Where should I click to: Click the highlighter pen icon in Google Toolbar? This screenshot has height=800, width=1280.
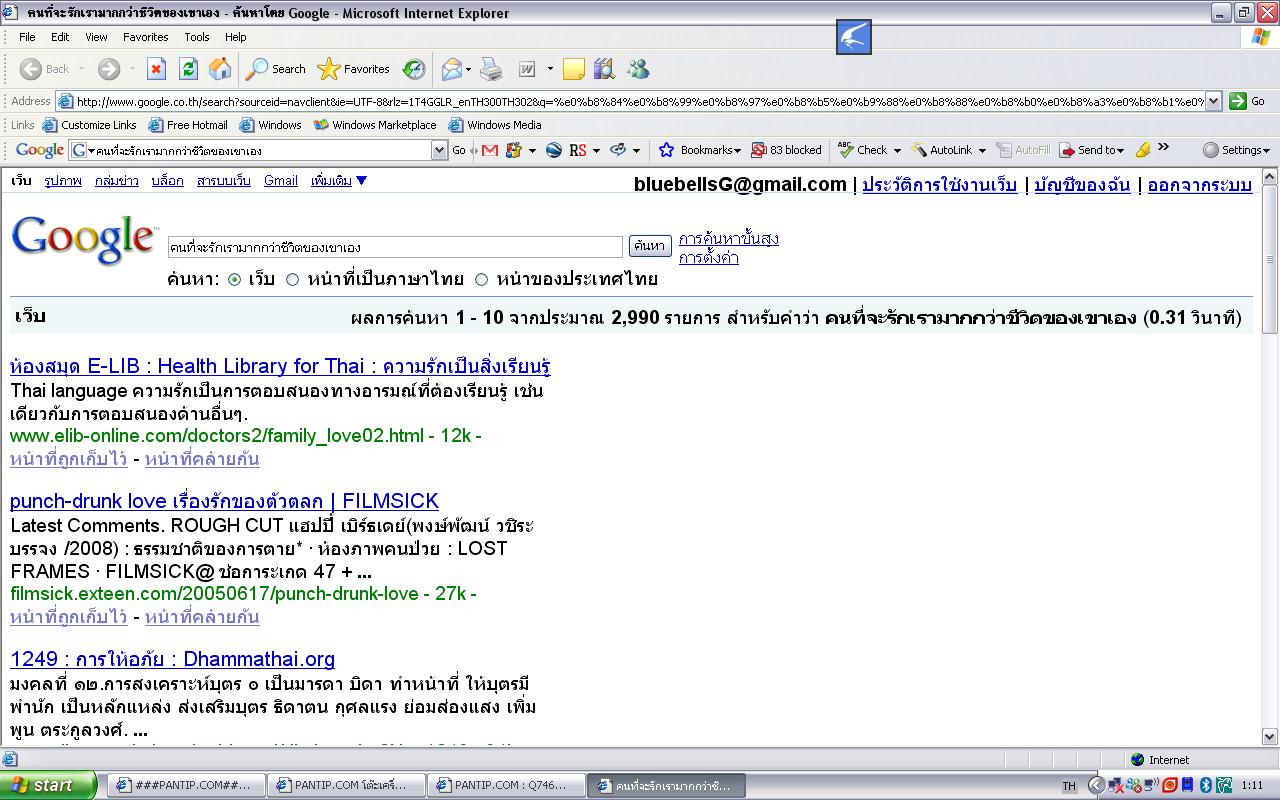tap(1143, 150)
